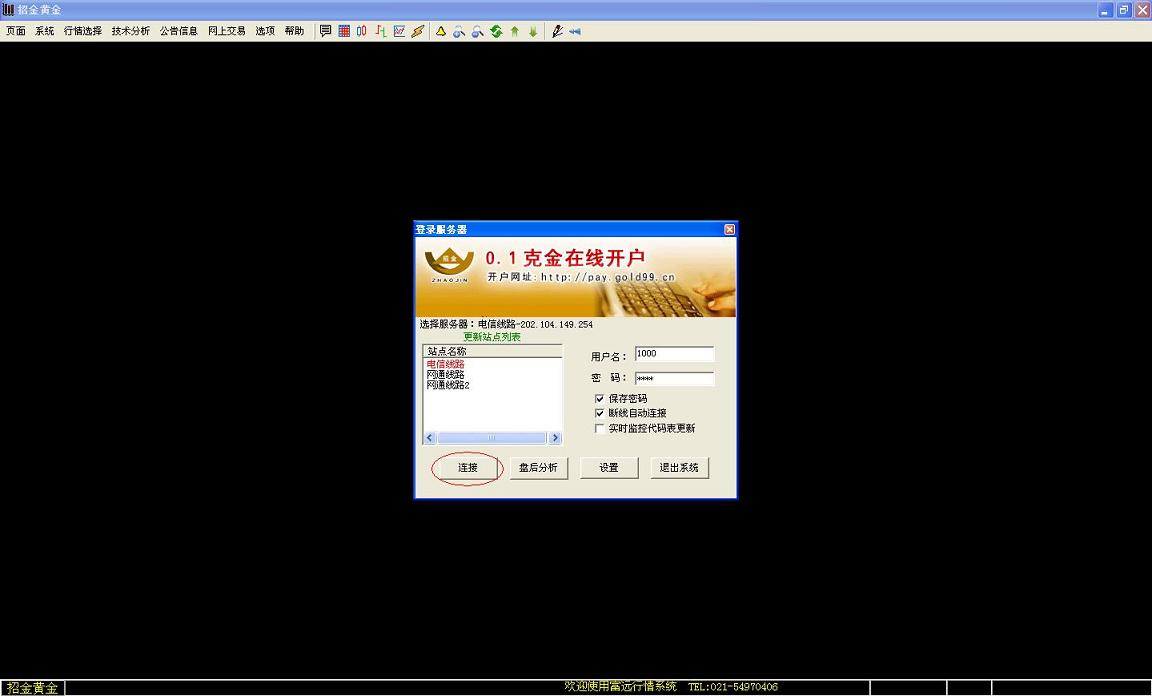Screen dimensions: 1152x696
Task: Click the 退出系统 button
Action: click(x=680, y=467)
